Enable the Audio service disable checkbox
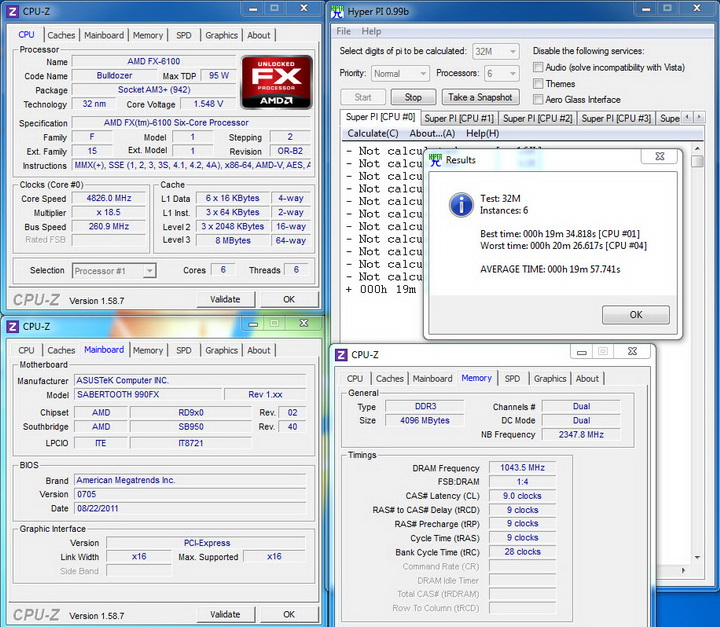Screen dimensions: 720x627 (x=539, y=68)
